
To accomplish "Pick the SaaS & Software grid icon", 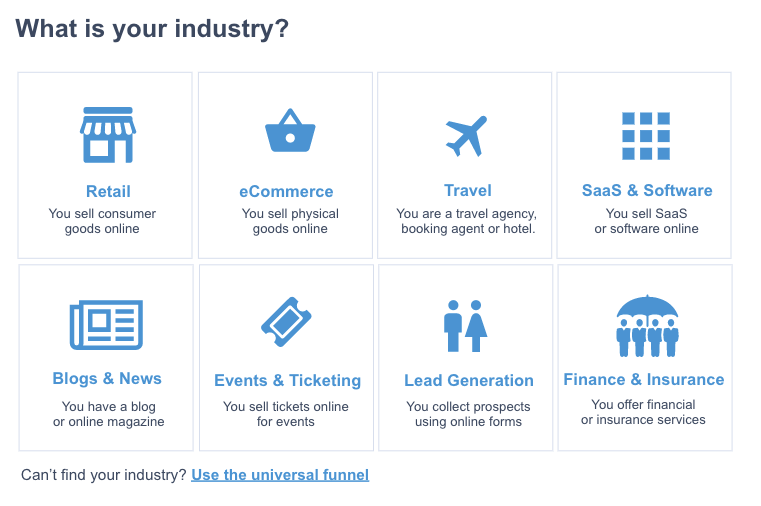I will point(646,136).
